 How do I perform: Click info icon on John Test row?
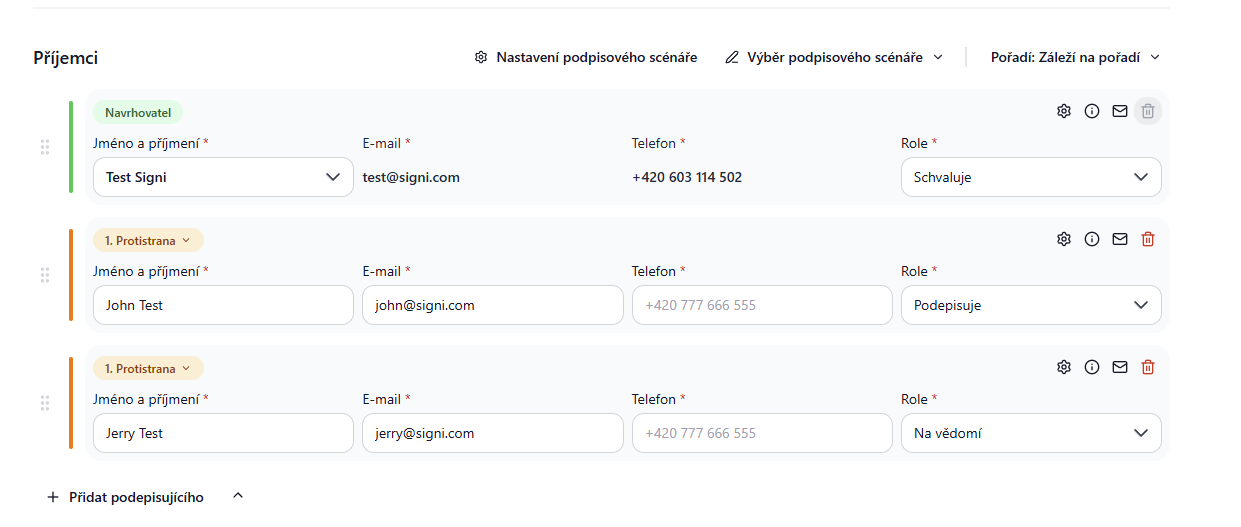(x=1092, y=239)
